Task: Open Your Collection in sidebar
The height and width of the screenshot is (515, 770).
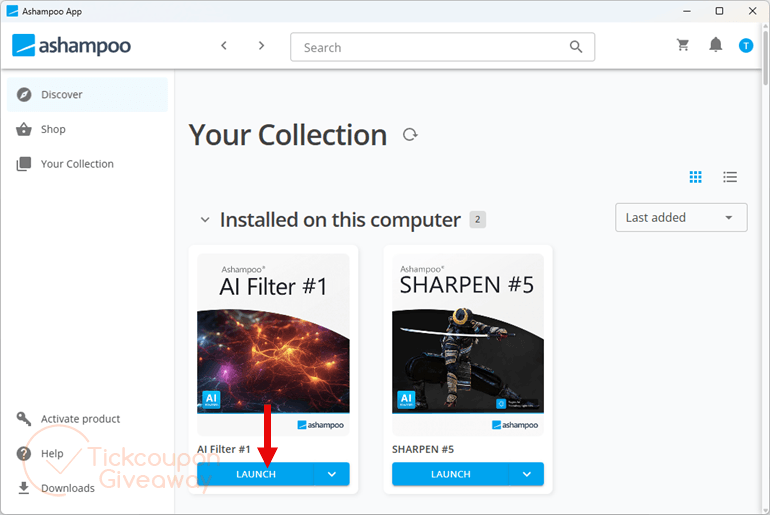Action: pyautogui.click(x=87, y=164)
